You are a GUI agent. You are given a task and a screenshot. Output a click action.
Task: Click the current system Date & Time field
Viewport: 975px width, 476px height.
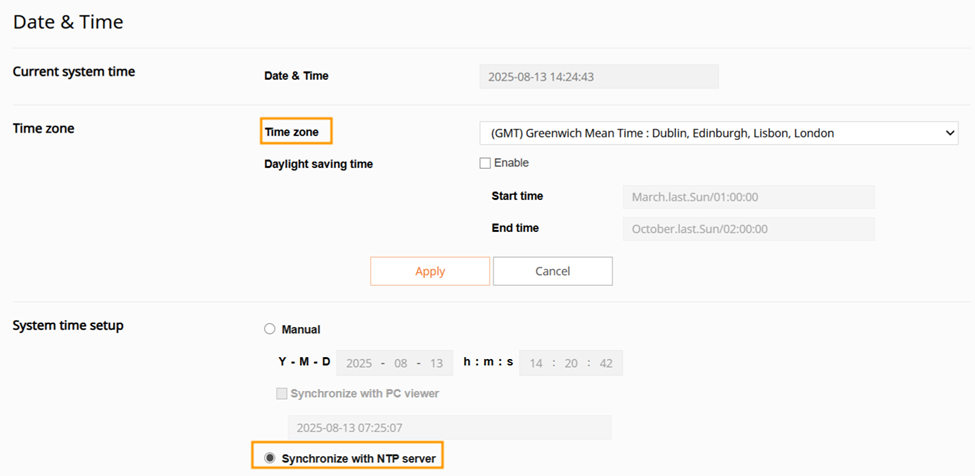tap(599, 77)
